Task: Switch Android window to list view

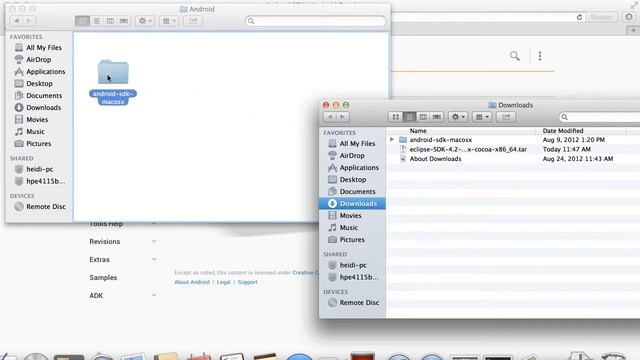Action: (x=96, y=21)
